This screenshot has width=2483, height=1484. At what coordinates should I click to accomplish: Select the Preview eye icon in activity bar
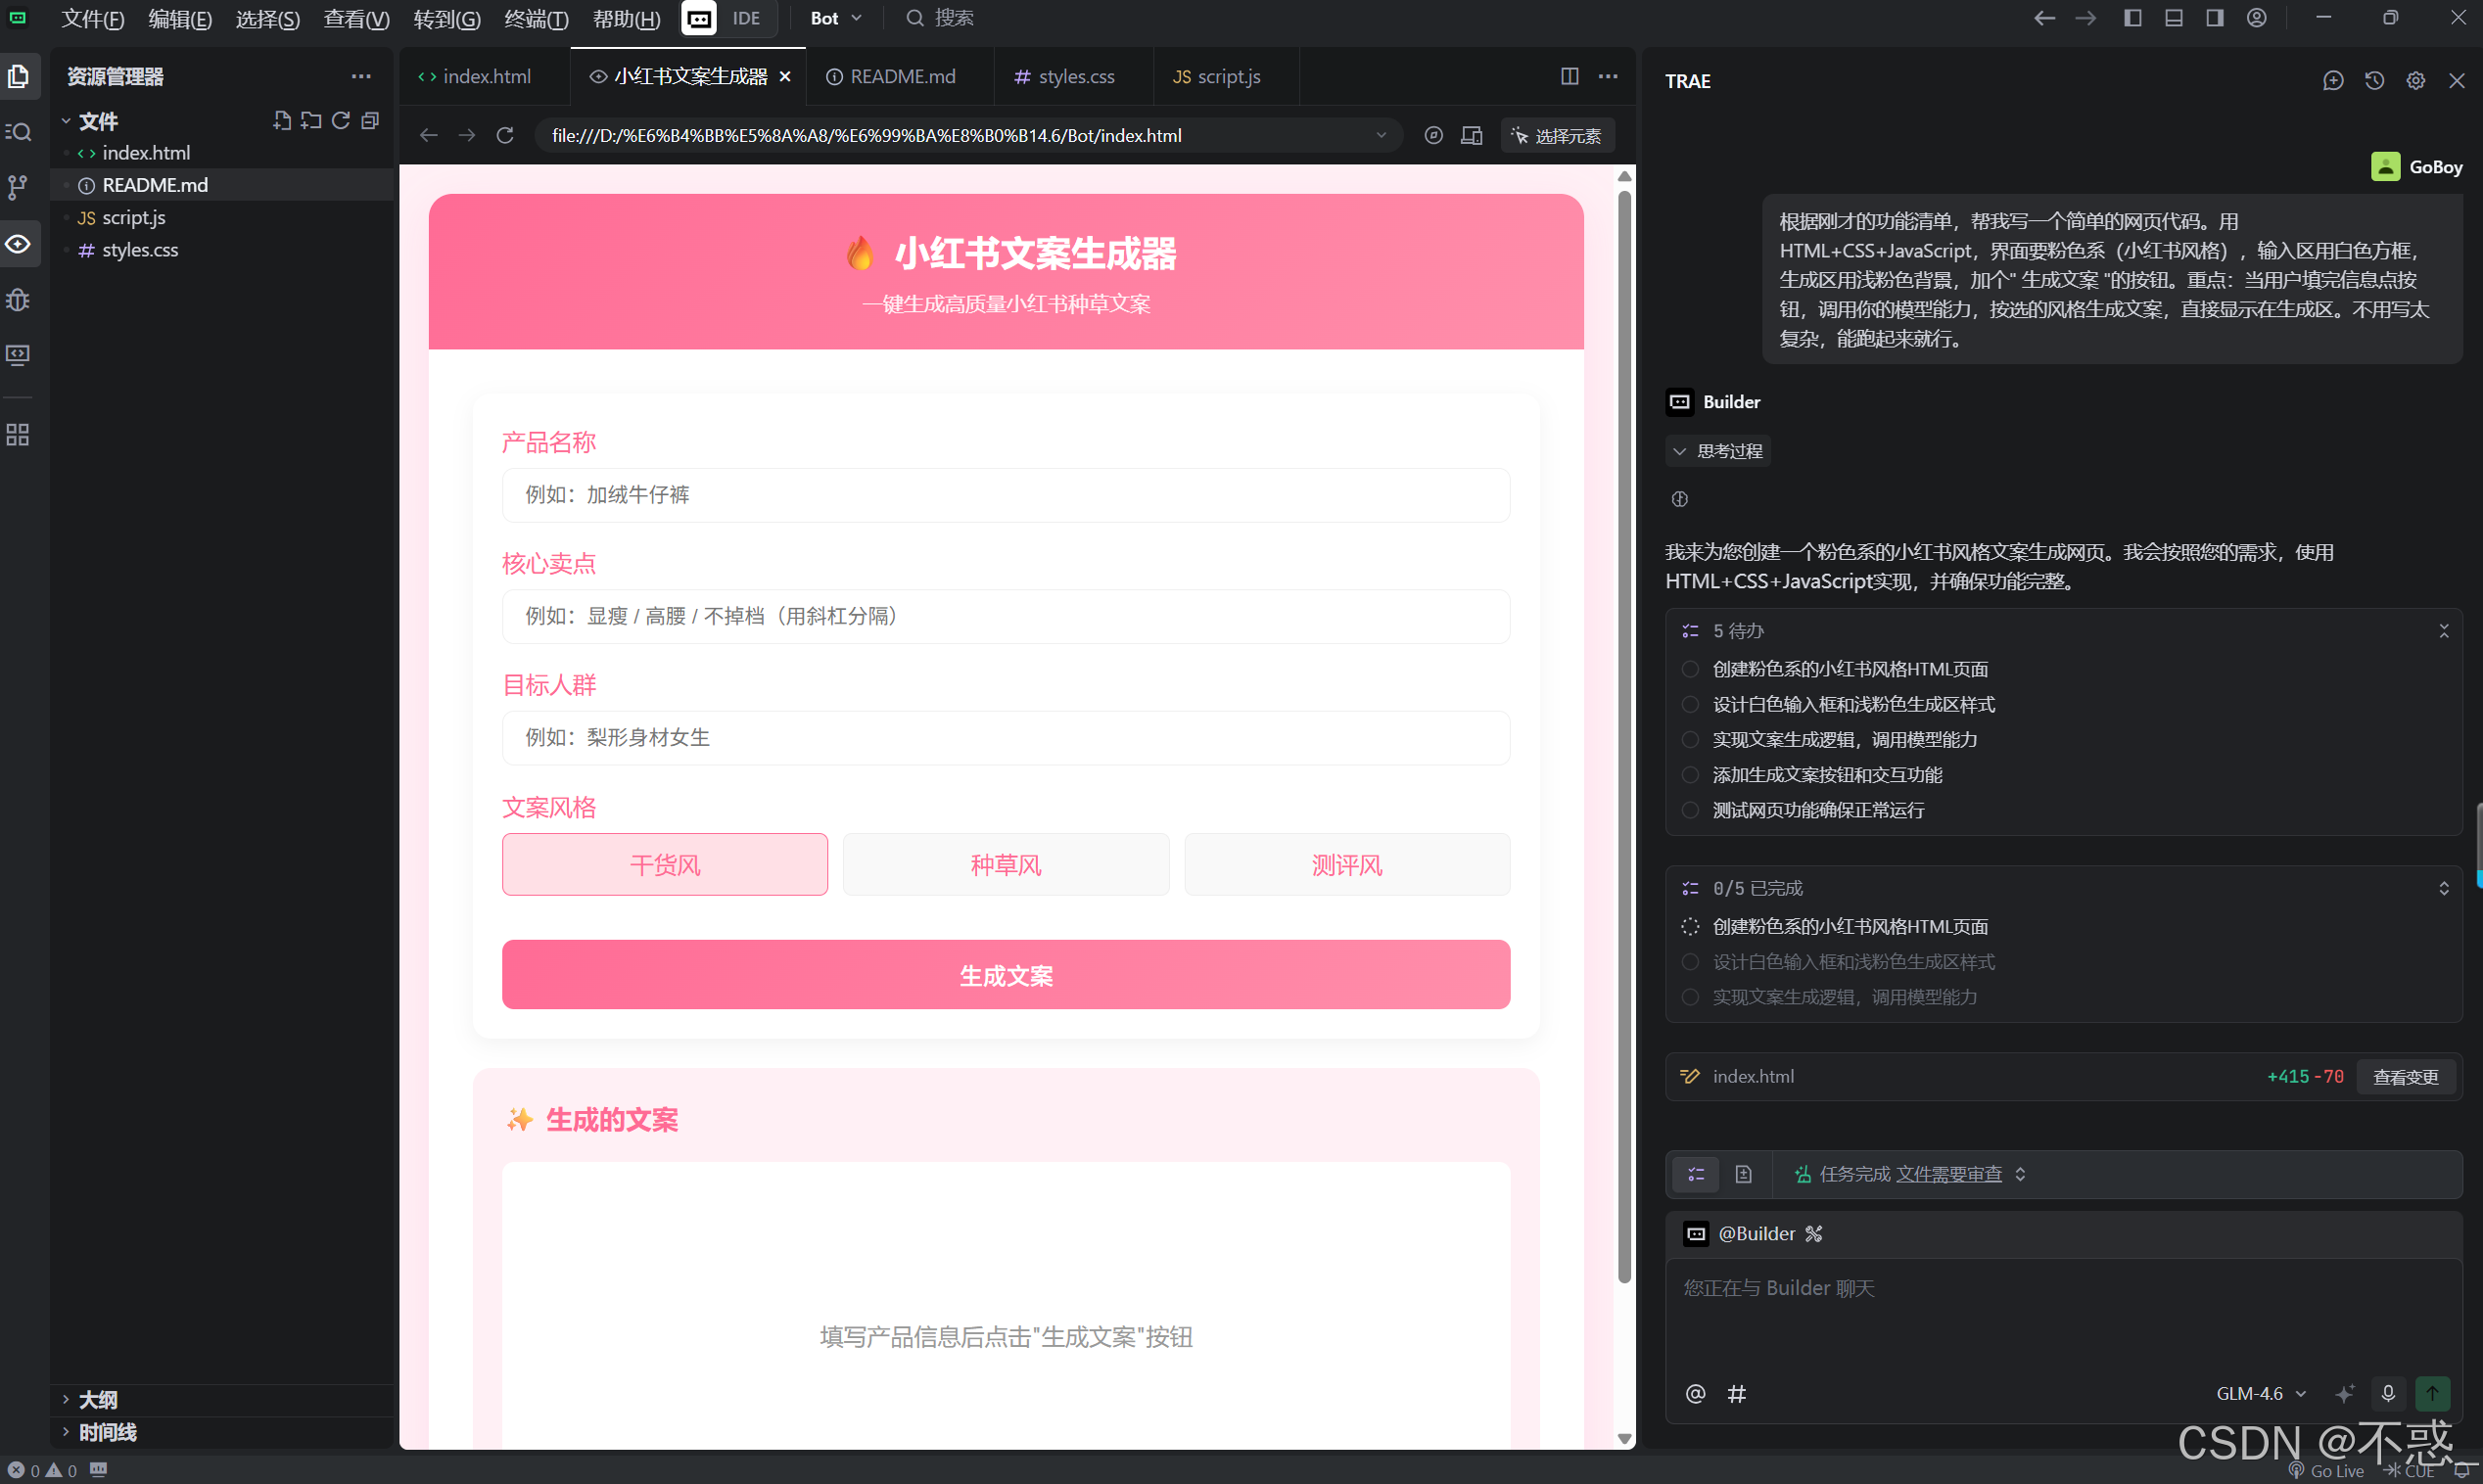[x=18, y=243]
